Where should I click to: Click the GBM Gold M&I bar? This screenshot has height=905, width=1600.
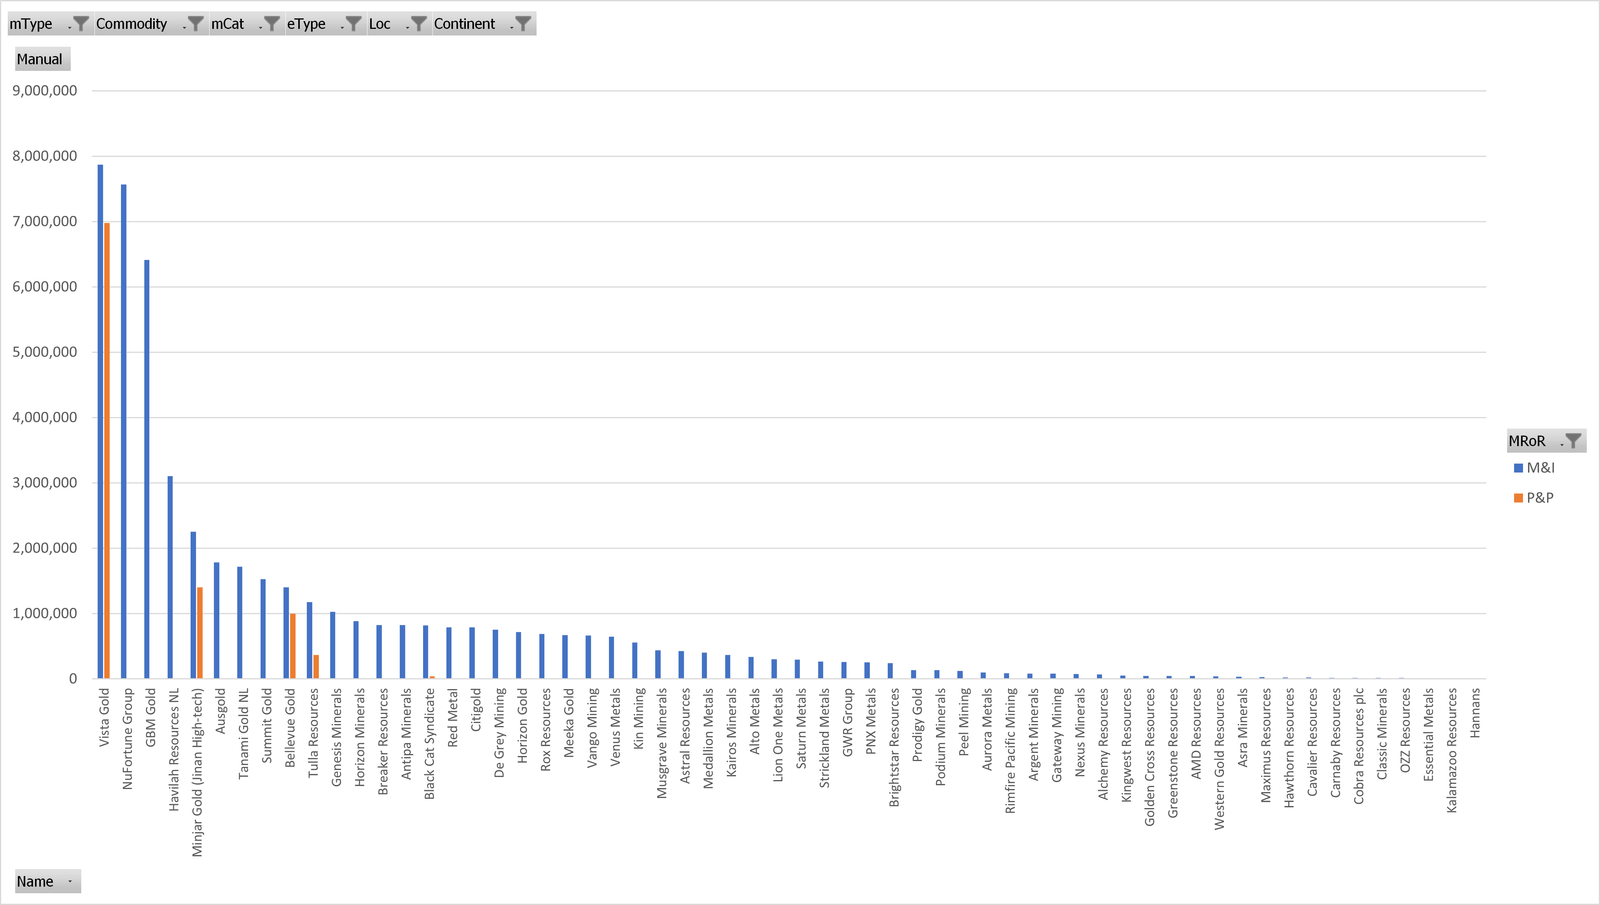tap(147, 470)
